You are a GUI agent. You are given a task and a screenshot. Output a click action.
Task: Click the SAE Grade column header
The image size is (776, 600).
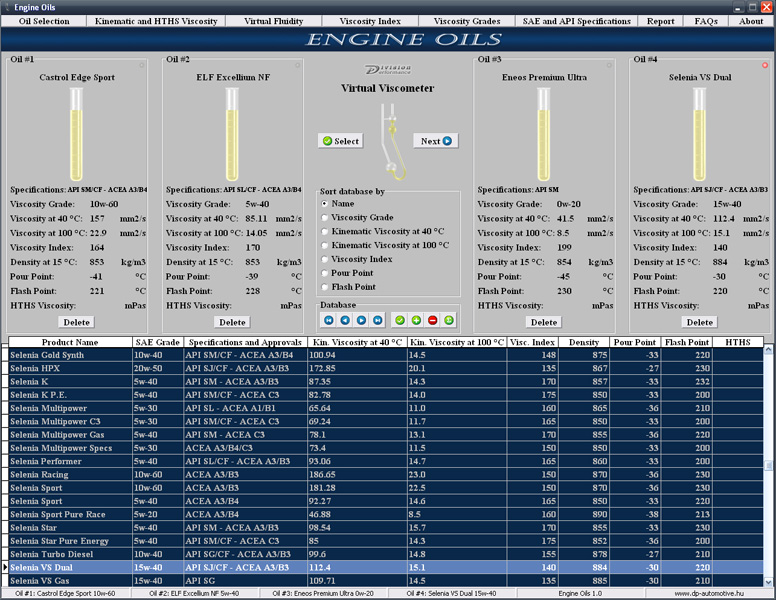158,342
